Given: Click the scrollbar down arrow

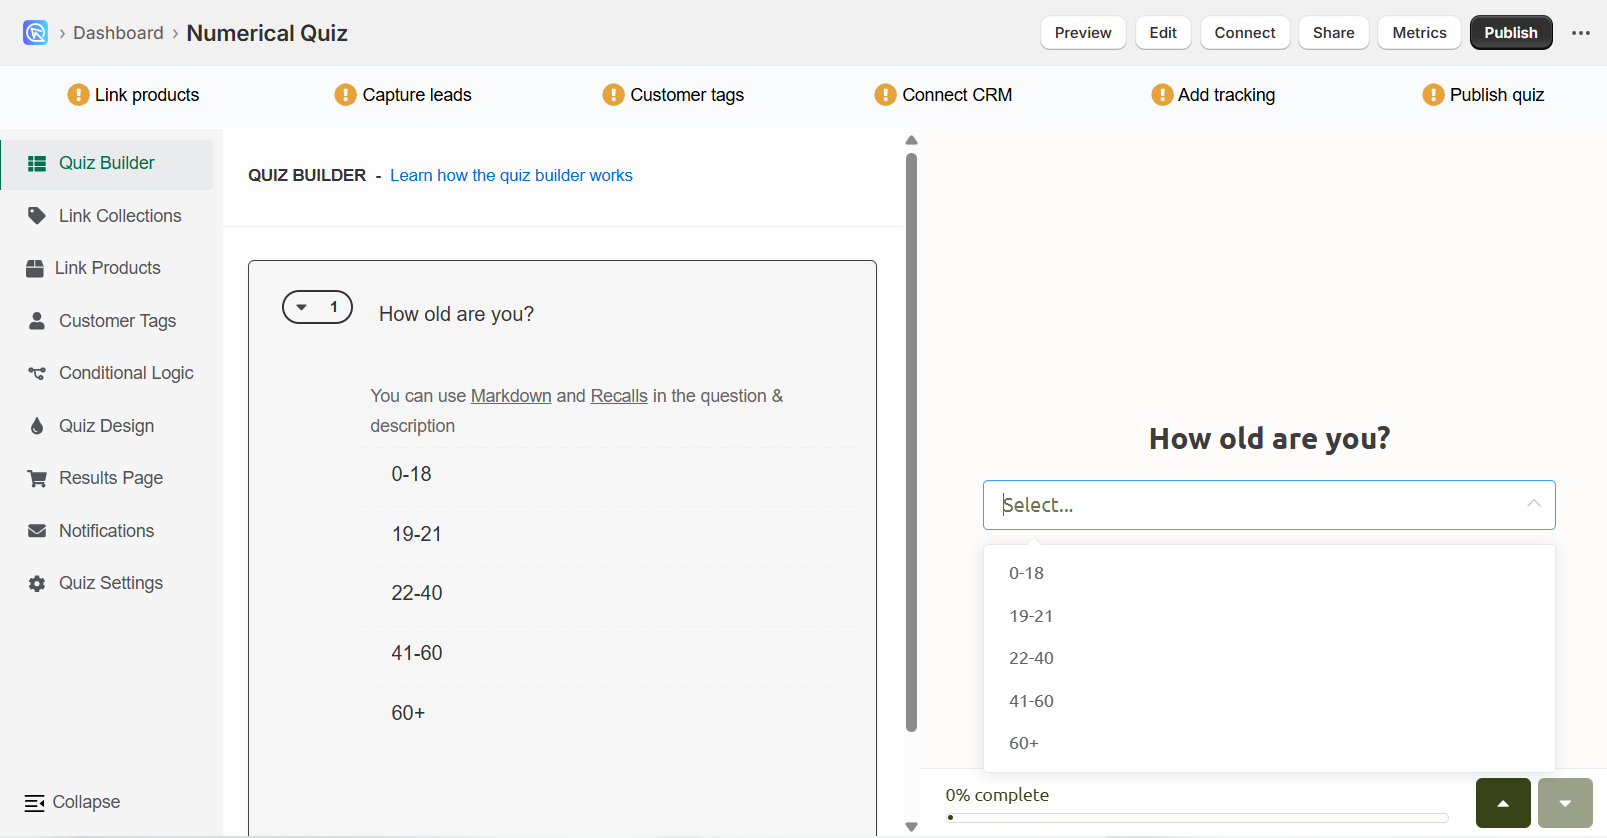Looking at the screenshot, I should pos(911,827).
